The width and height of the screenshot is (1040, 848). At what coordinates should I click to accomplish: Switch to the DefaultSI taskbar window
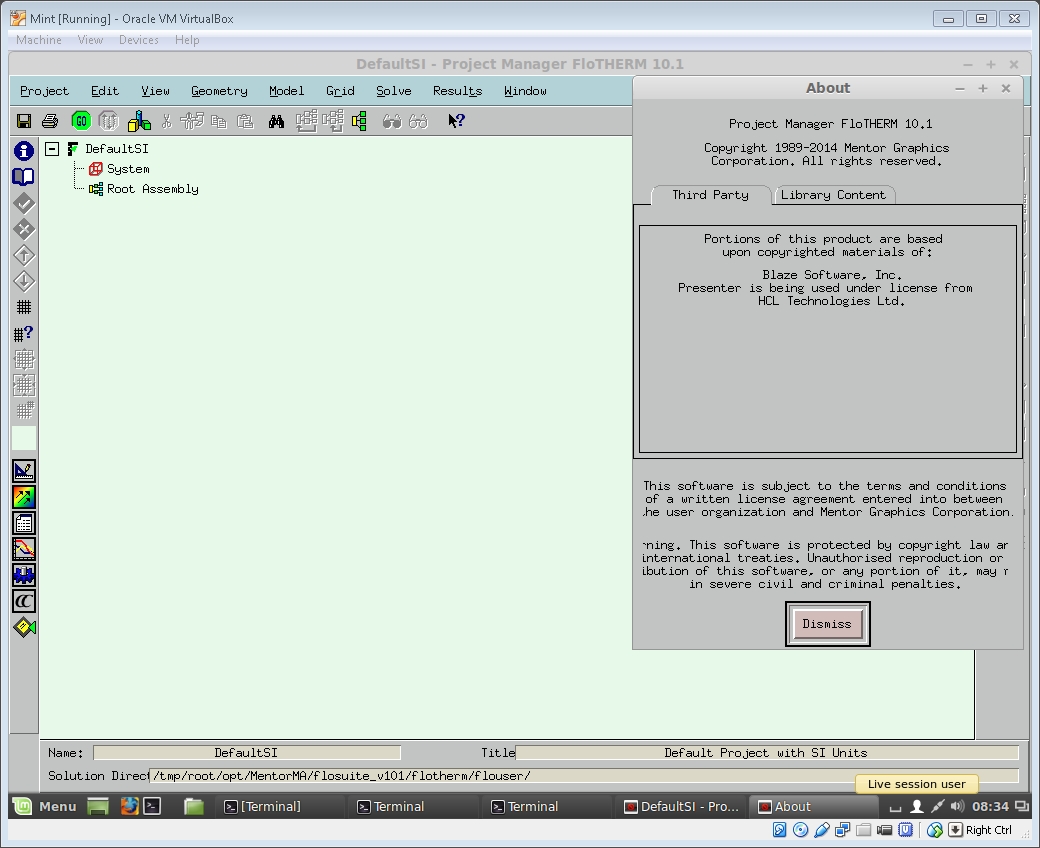(x=682, y=806)
